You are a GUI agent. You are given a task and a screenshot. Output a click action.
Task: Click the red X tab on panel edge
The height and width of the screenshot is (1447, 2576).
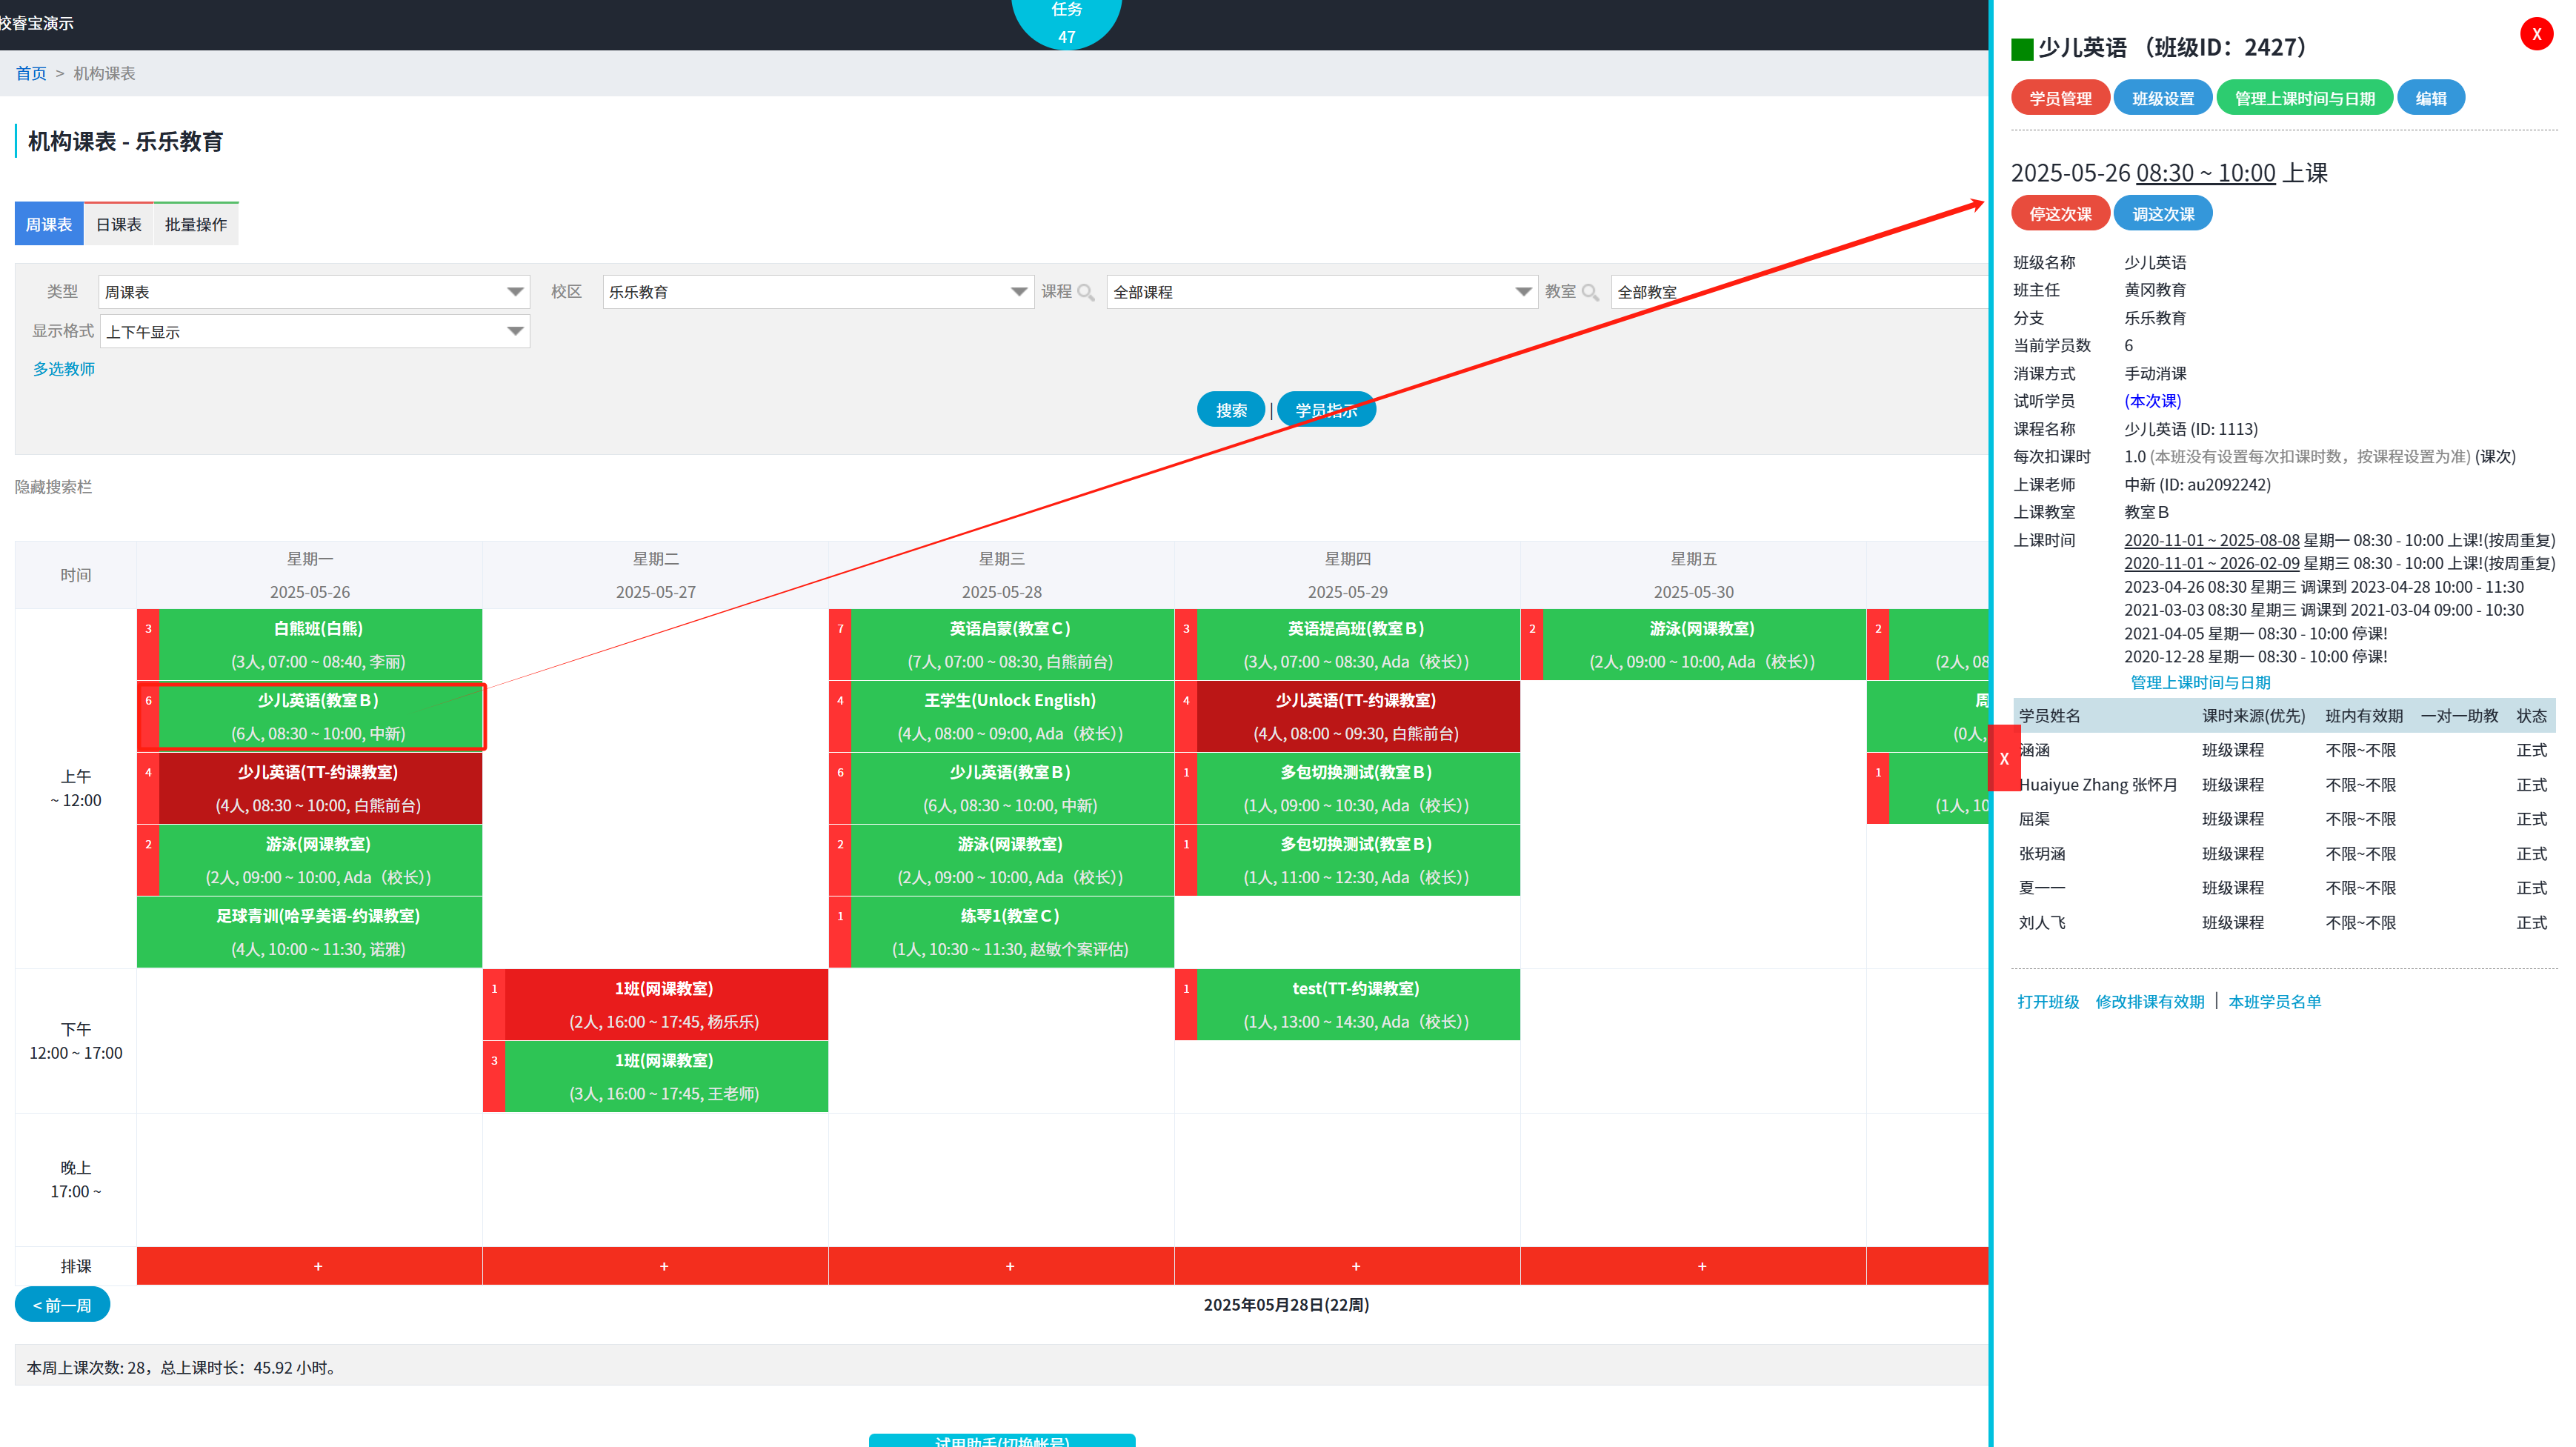[2004, 758]
